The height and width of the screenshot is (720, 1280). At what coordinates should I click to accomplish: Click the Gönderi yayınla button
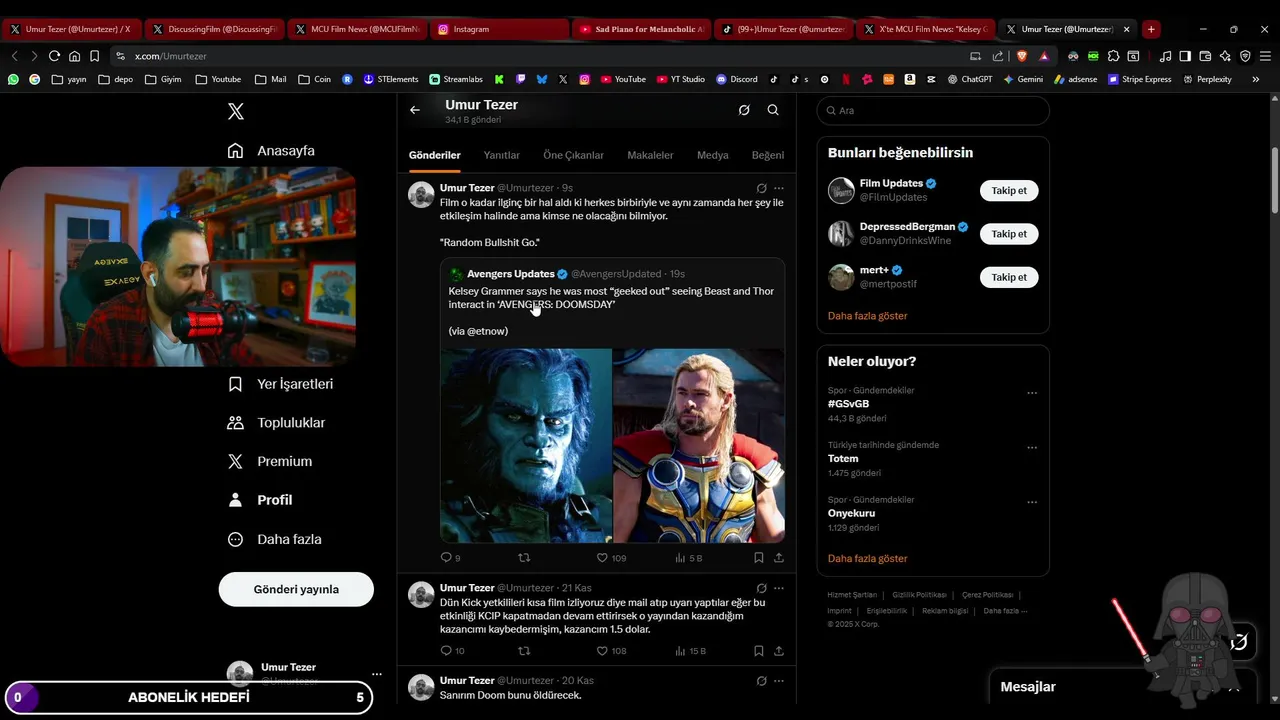pos(296,589)
